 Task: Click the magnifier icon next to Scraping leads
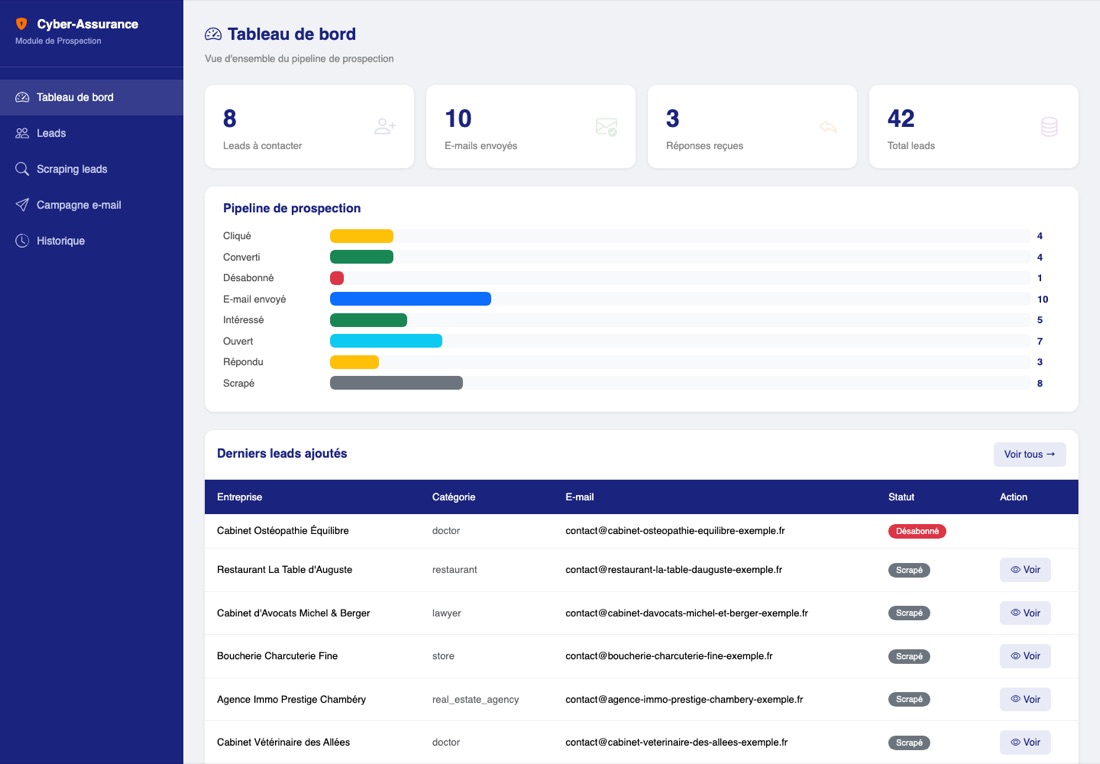22,169
